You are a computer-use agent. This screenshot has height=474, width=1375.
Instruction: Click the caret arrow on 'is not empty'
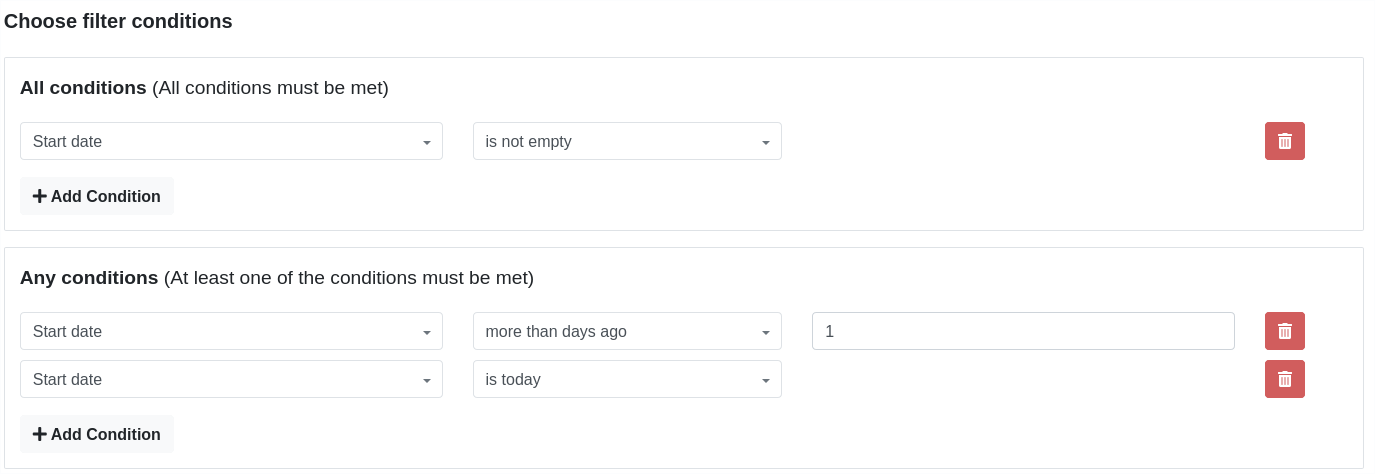click(766, 142)
